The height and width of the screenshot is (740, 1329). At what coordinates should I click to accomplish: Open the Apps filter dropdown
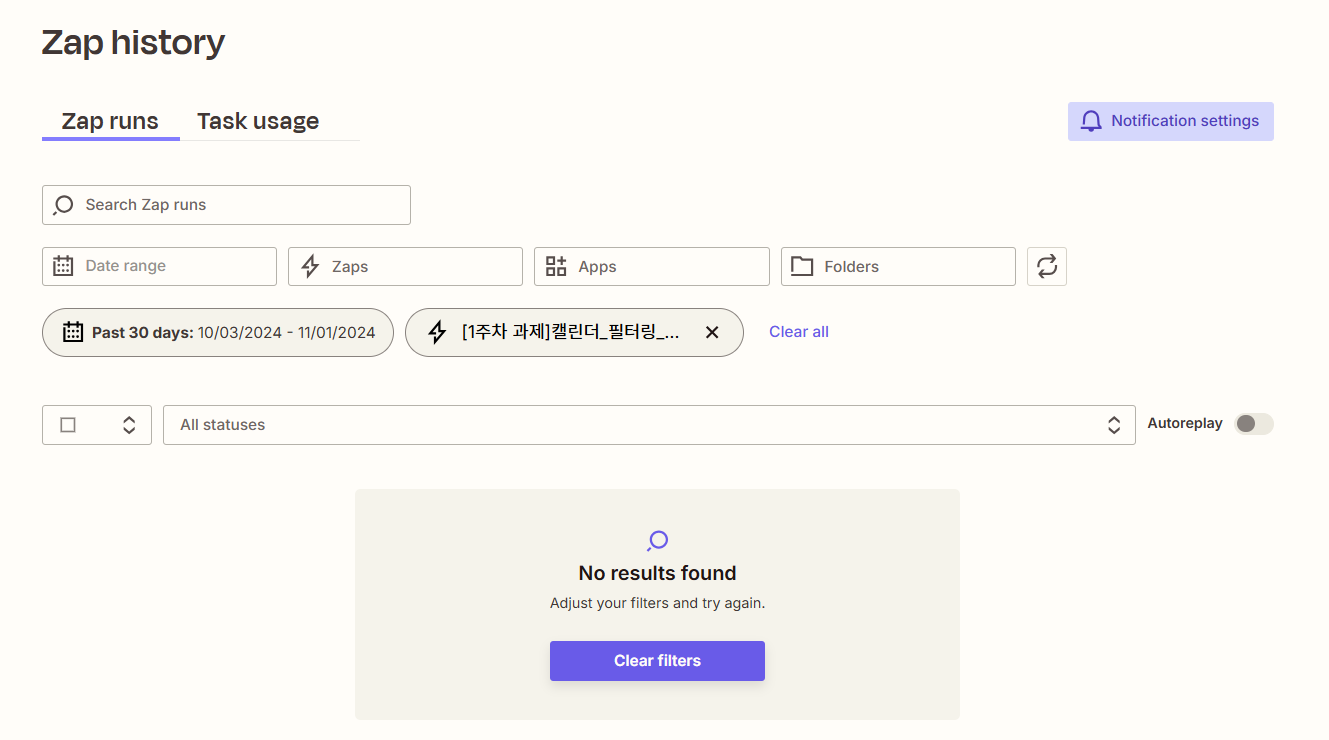tap(651, 267)
